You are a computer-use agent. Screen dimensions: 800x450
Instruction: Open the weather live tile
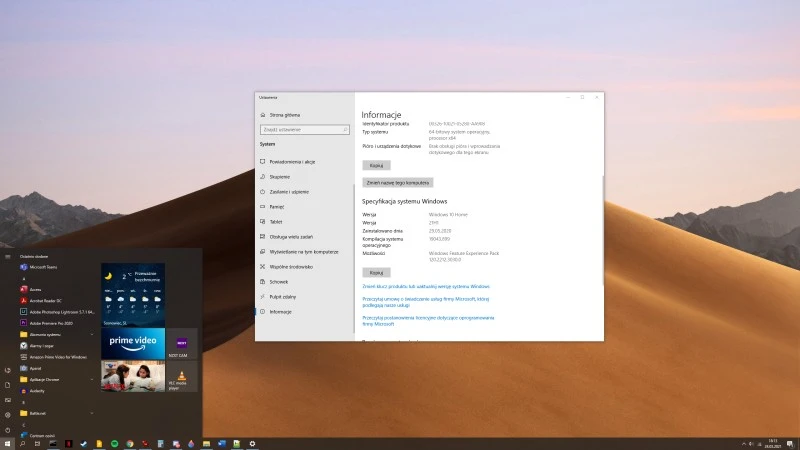[x=133, y=295]
